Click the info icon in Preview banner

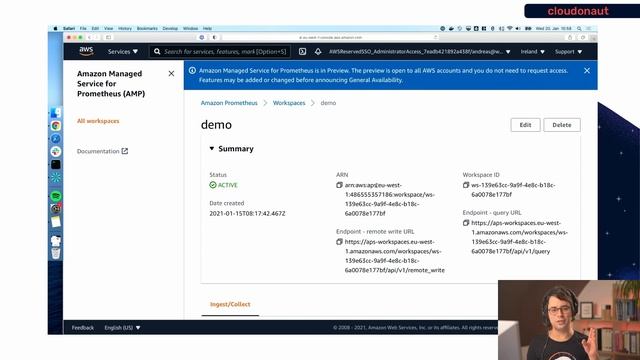point(192,71)
